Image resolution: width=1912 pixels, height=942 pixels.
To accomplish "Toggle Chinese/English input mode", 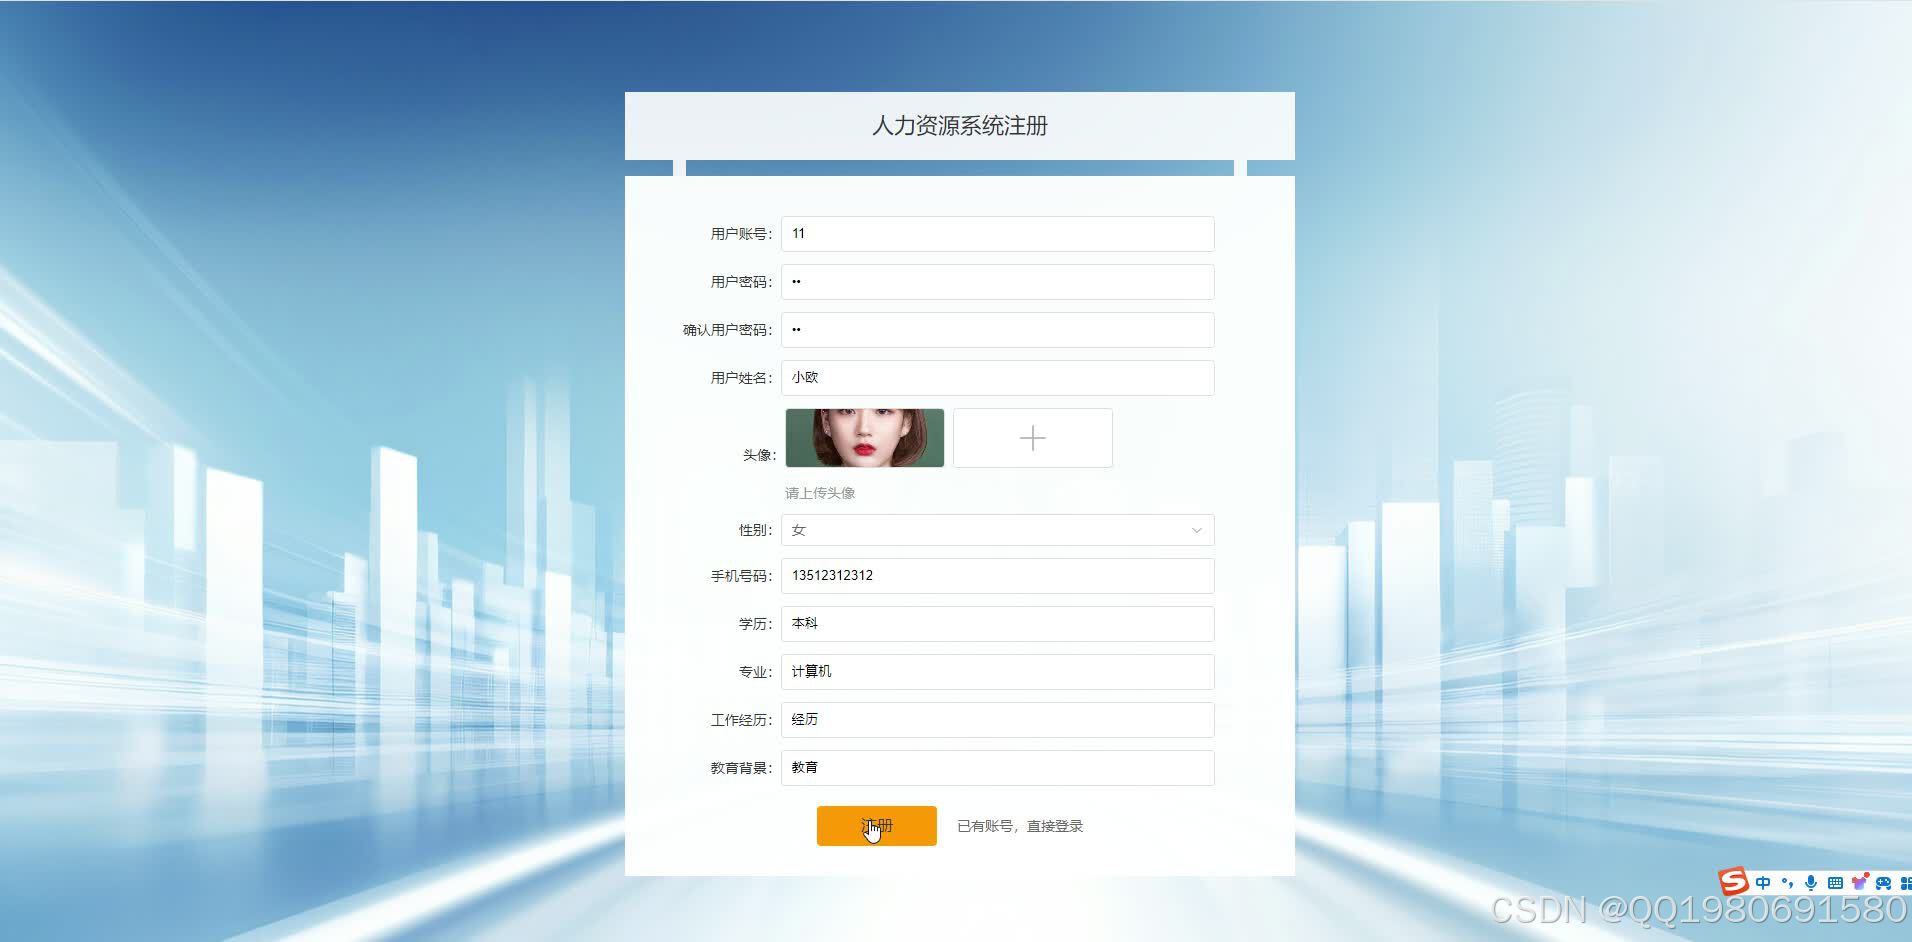I will tap(1763, 882).
